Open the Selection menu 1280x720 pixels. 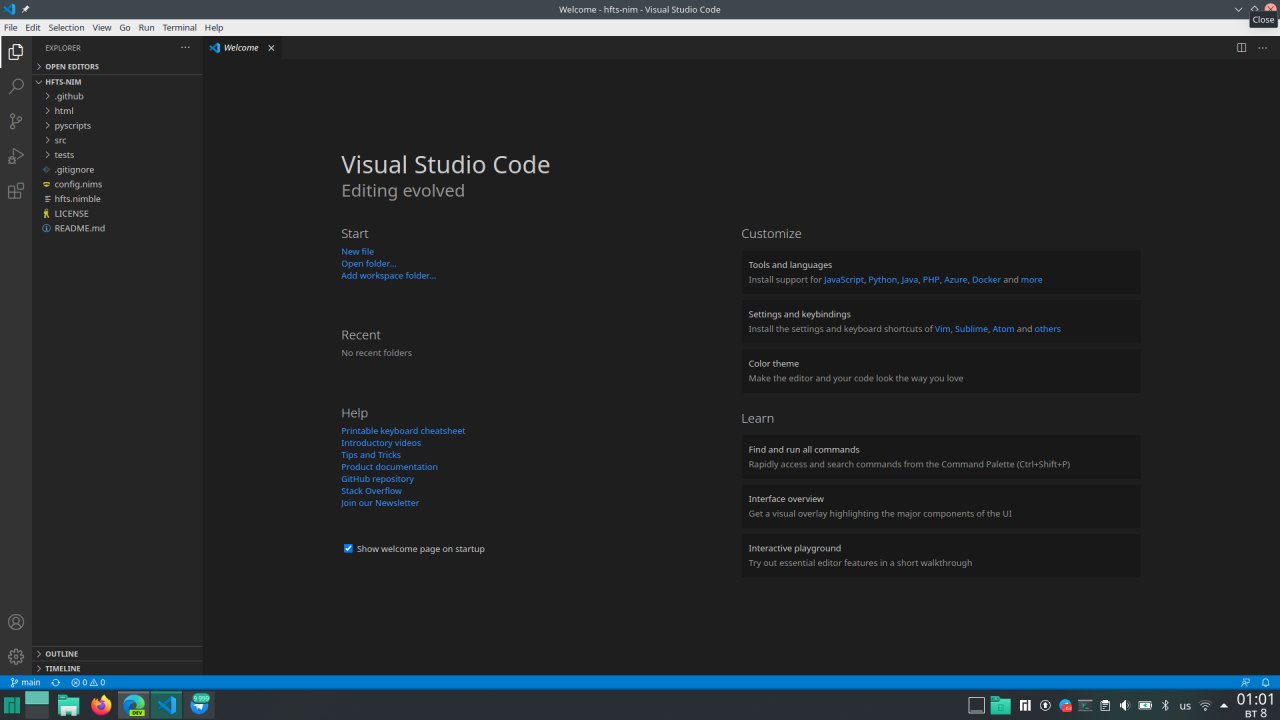[x=67, y=28]
